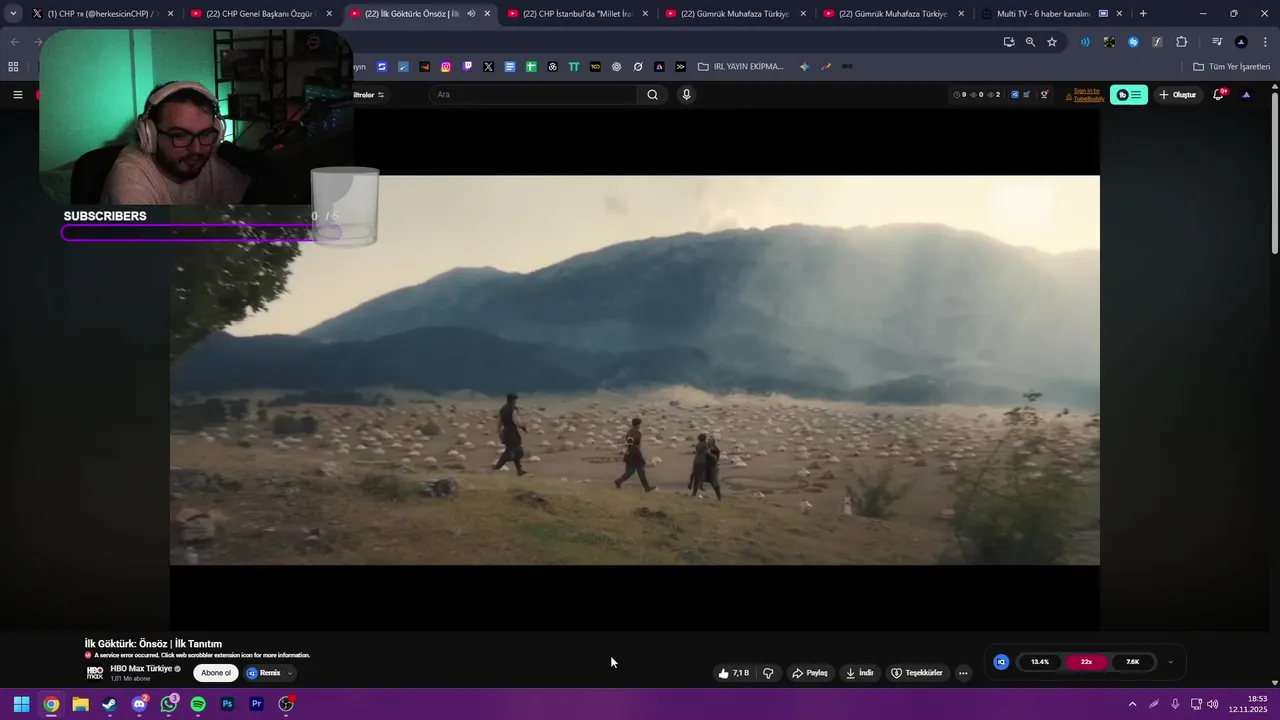The width and height of the screenshot is (1280, 720).
Task: Click the pink 22x stat pill
Action: pos(1086,662)
